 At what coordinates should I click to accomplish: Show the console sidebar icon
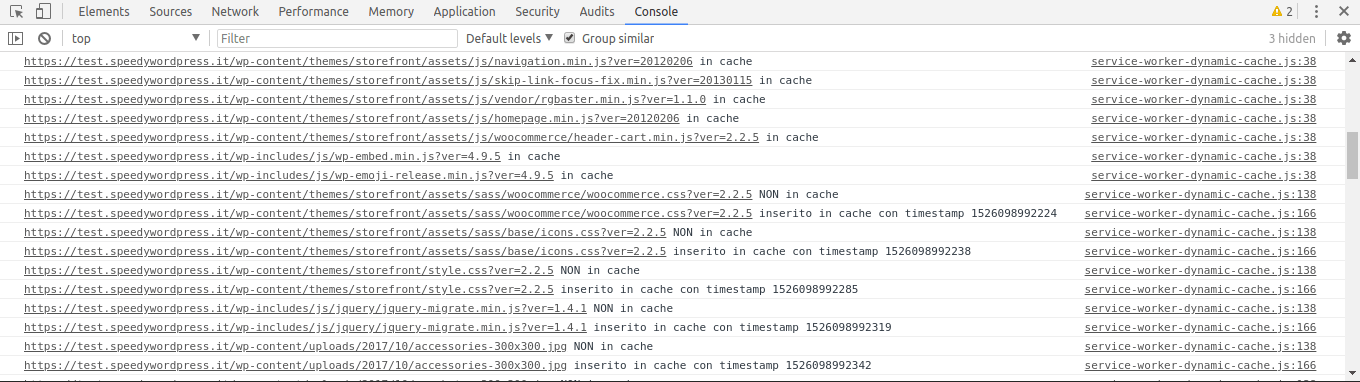[x=15, y=38]
